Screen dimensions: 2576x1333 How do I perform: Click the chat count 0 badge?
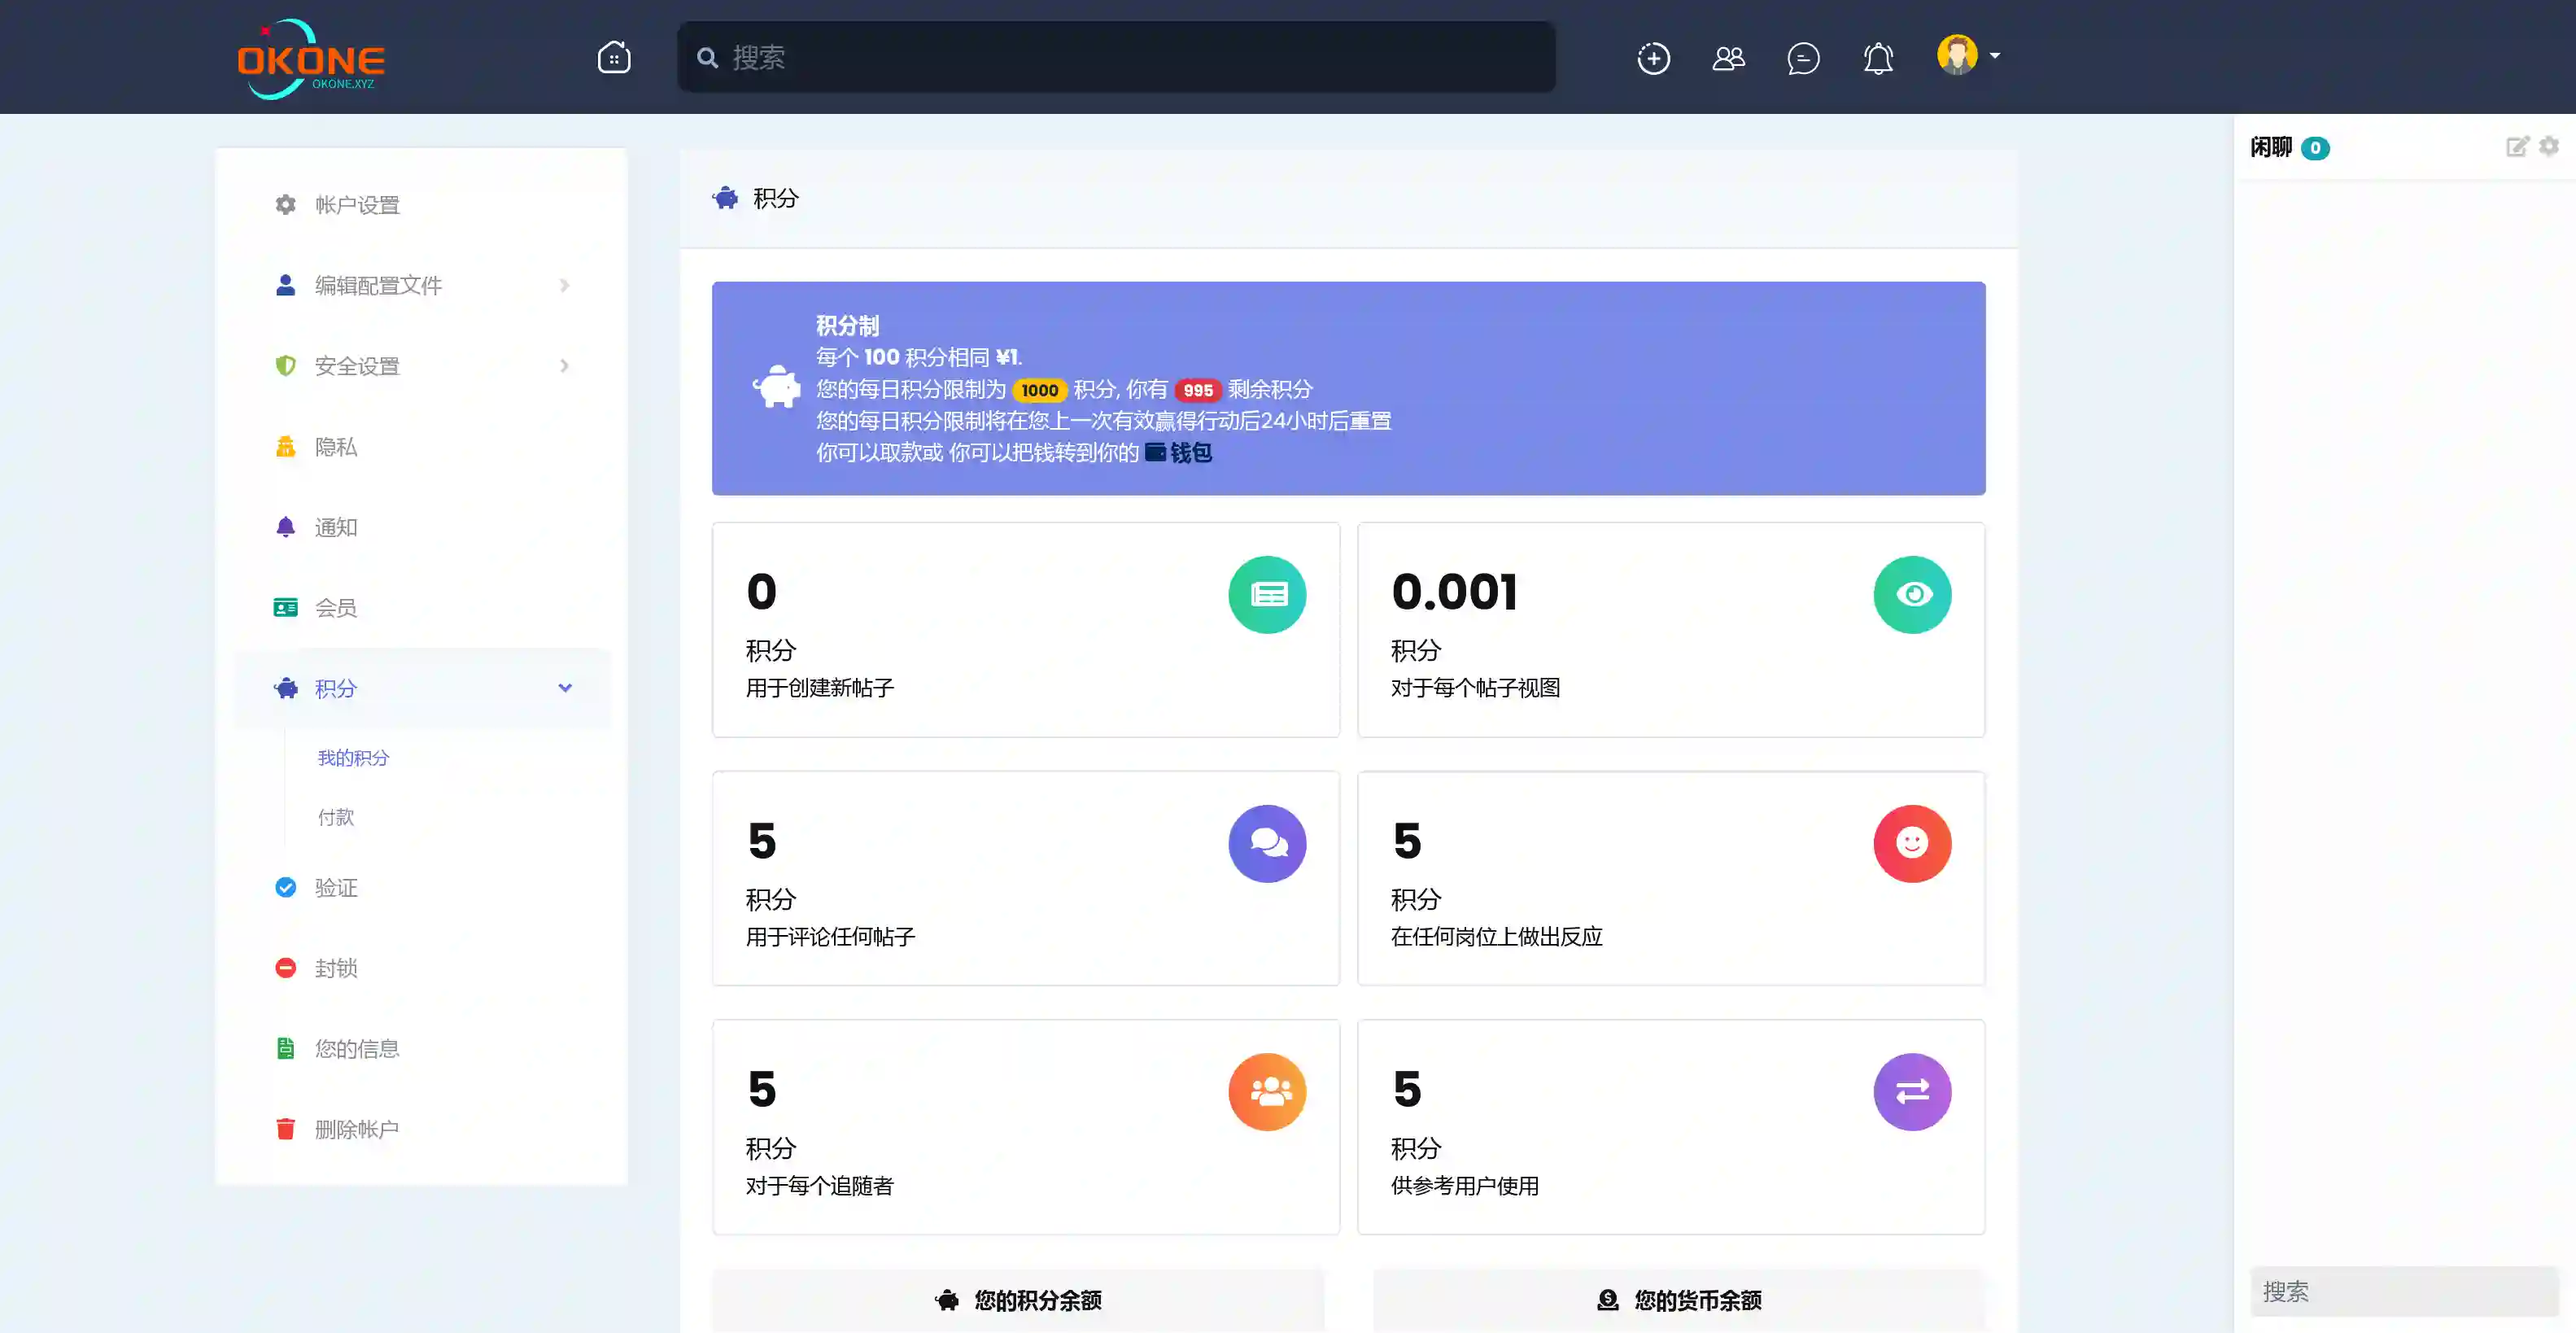[2315, 148]
